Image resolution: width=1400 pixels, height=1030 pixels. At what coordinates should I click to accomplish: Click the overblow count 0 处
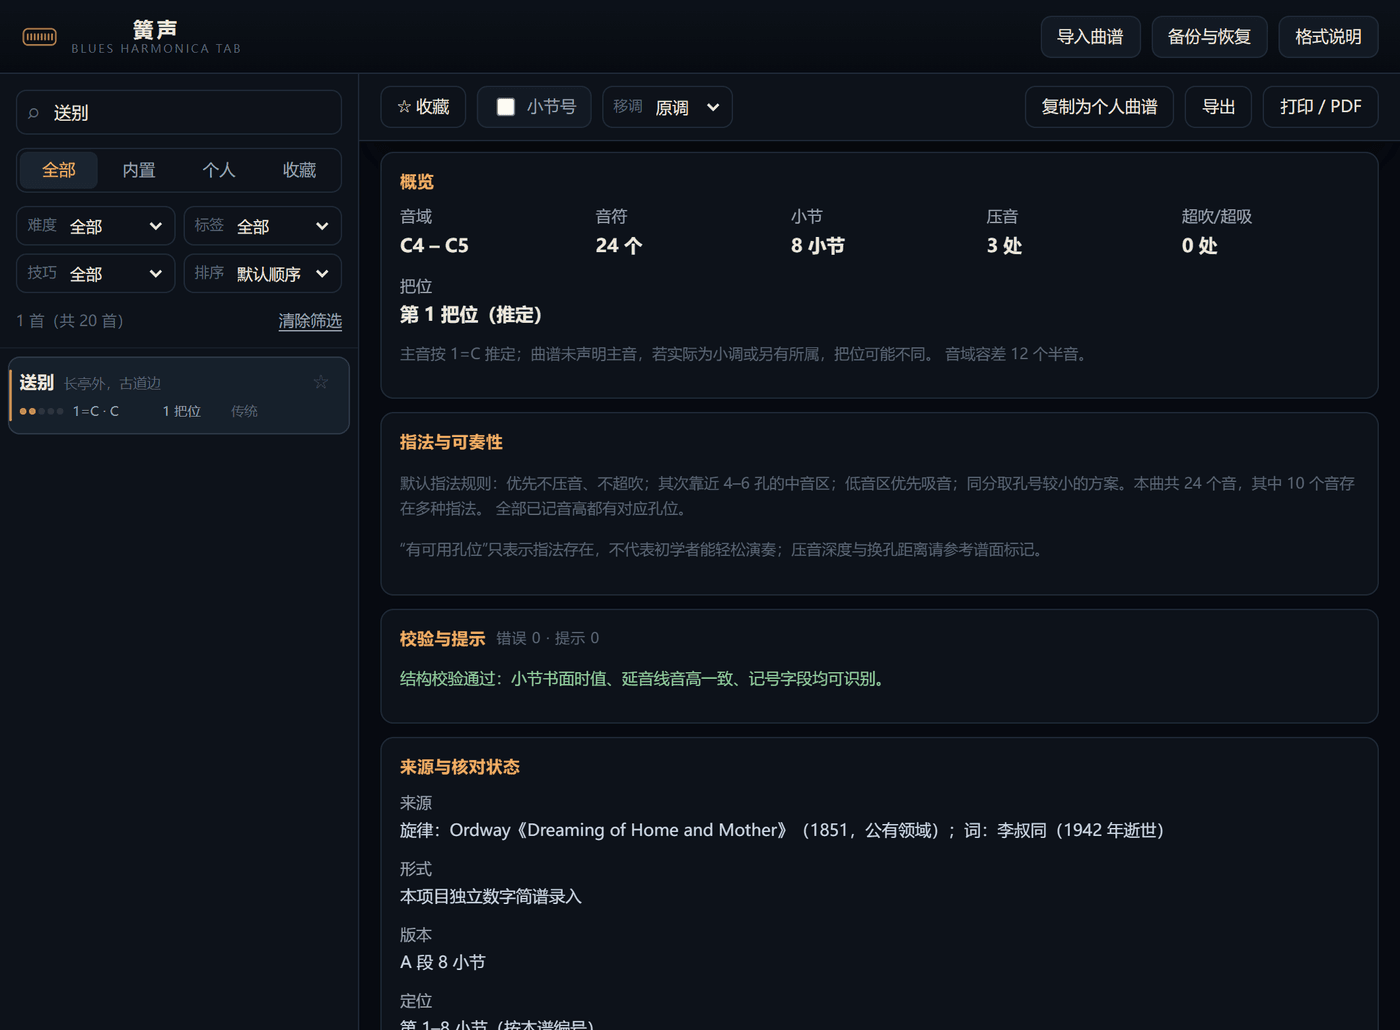pyautogui.click(x=1199, y=246)
